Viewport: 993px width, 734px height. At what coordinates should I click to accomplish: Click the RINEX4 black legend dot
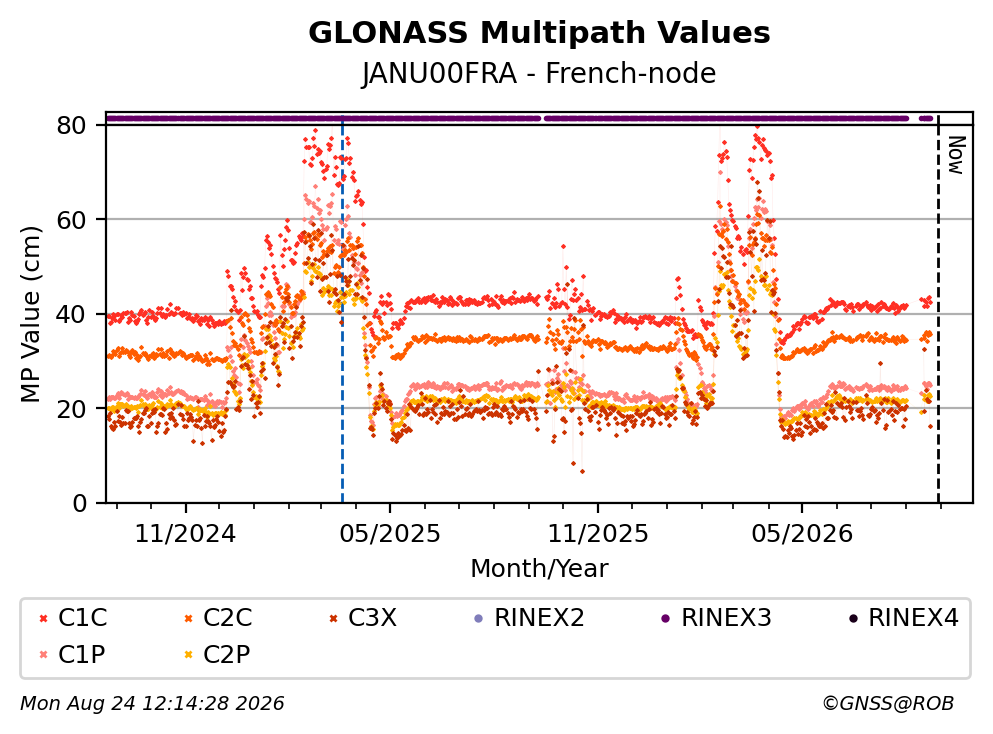(853, 618)
